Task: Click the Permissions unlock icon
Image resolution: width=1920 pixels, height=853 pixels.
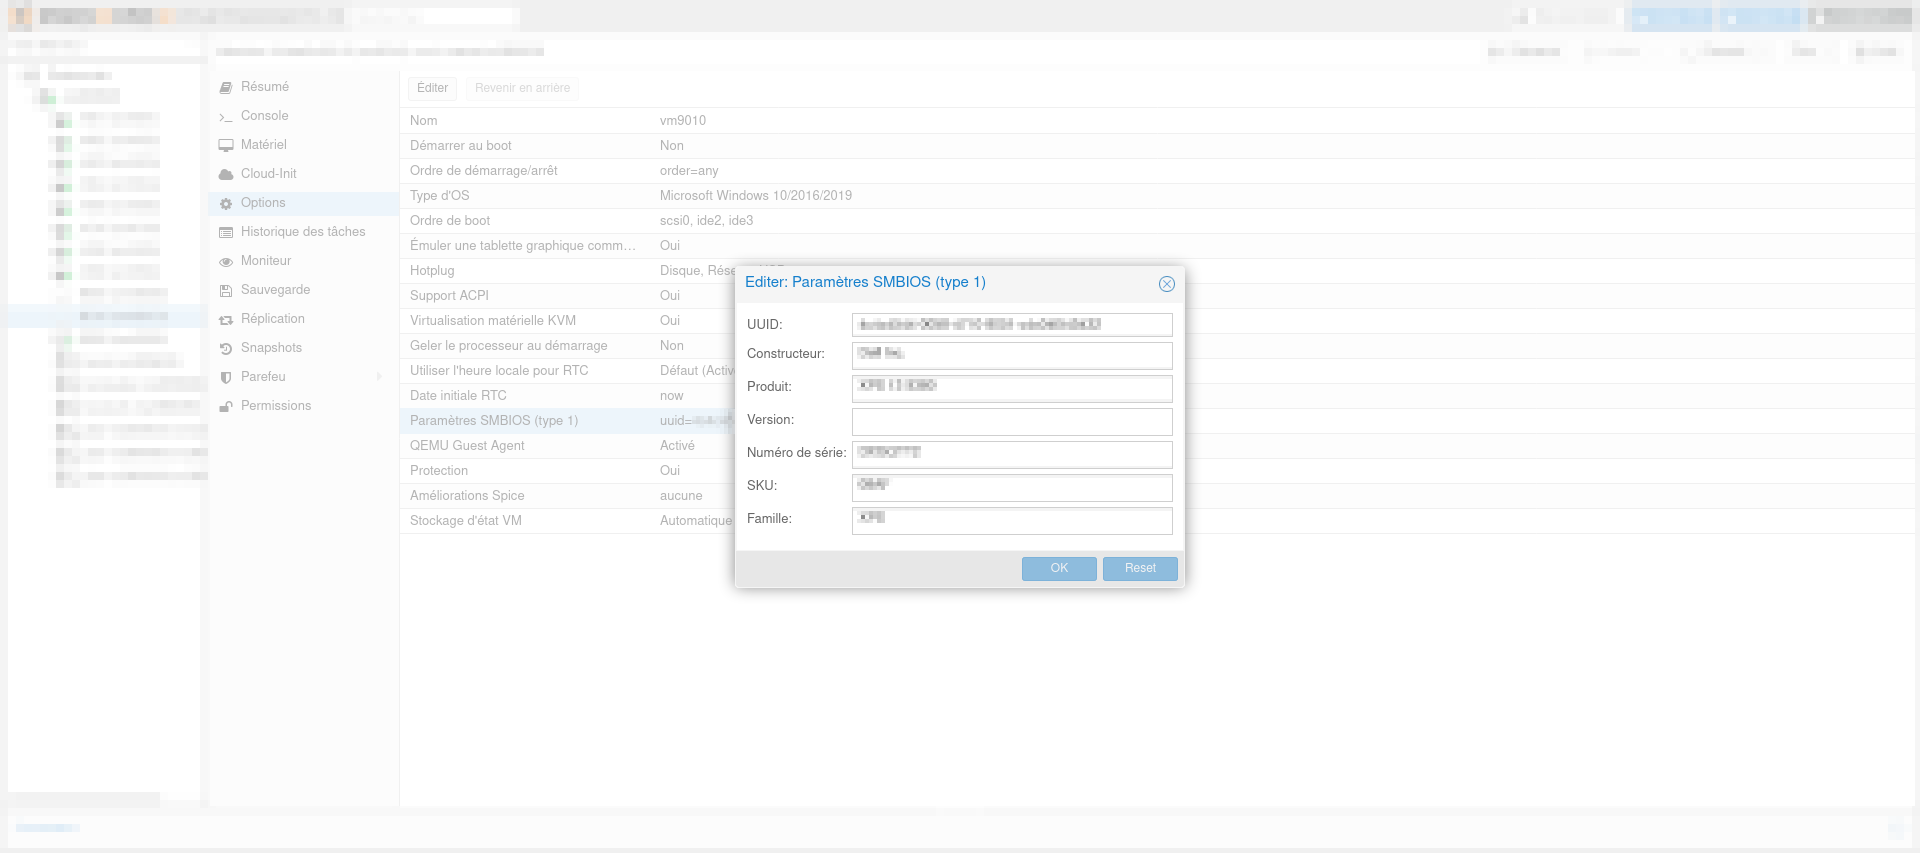Action: (x=226, y=407)
